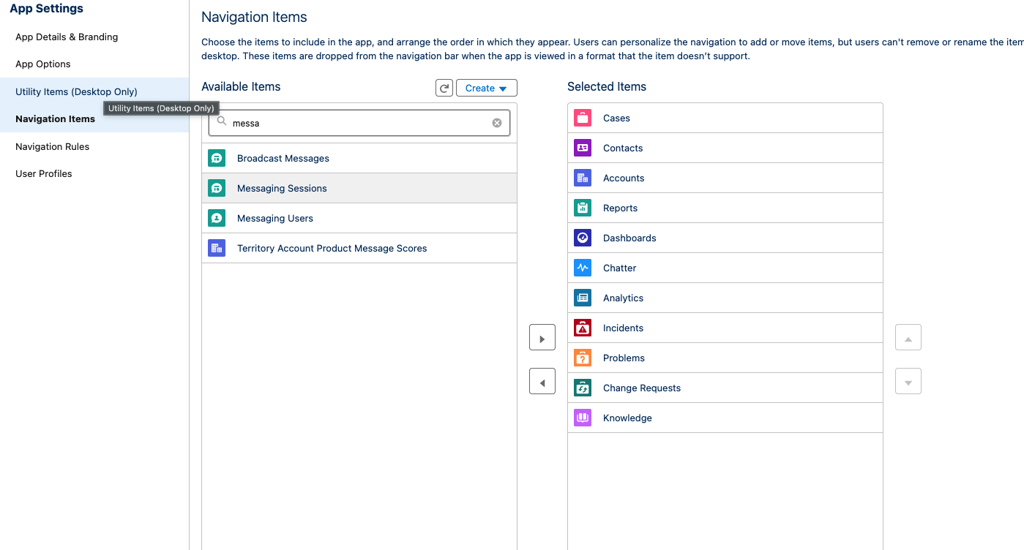
Task: Select Dashboards in Selected Items
Action: click(x=725, y=238)
